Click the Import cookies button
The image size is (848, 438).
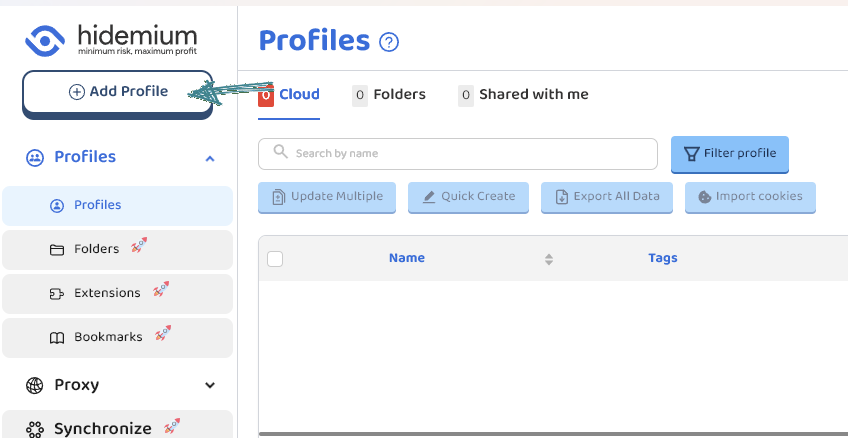[x=750, y=197]
